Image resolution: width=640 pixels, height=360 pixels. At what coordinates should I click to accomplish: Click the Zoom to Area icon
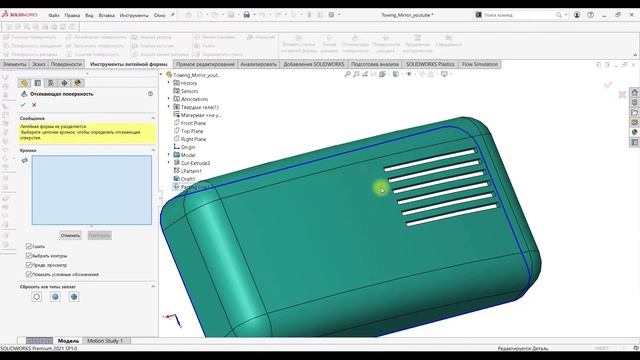point(356,74)
